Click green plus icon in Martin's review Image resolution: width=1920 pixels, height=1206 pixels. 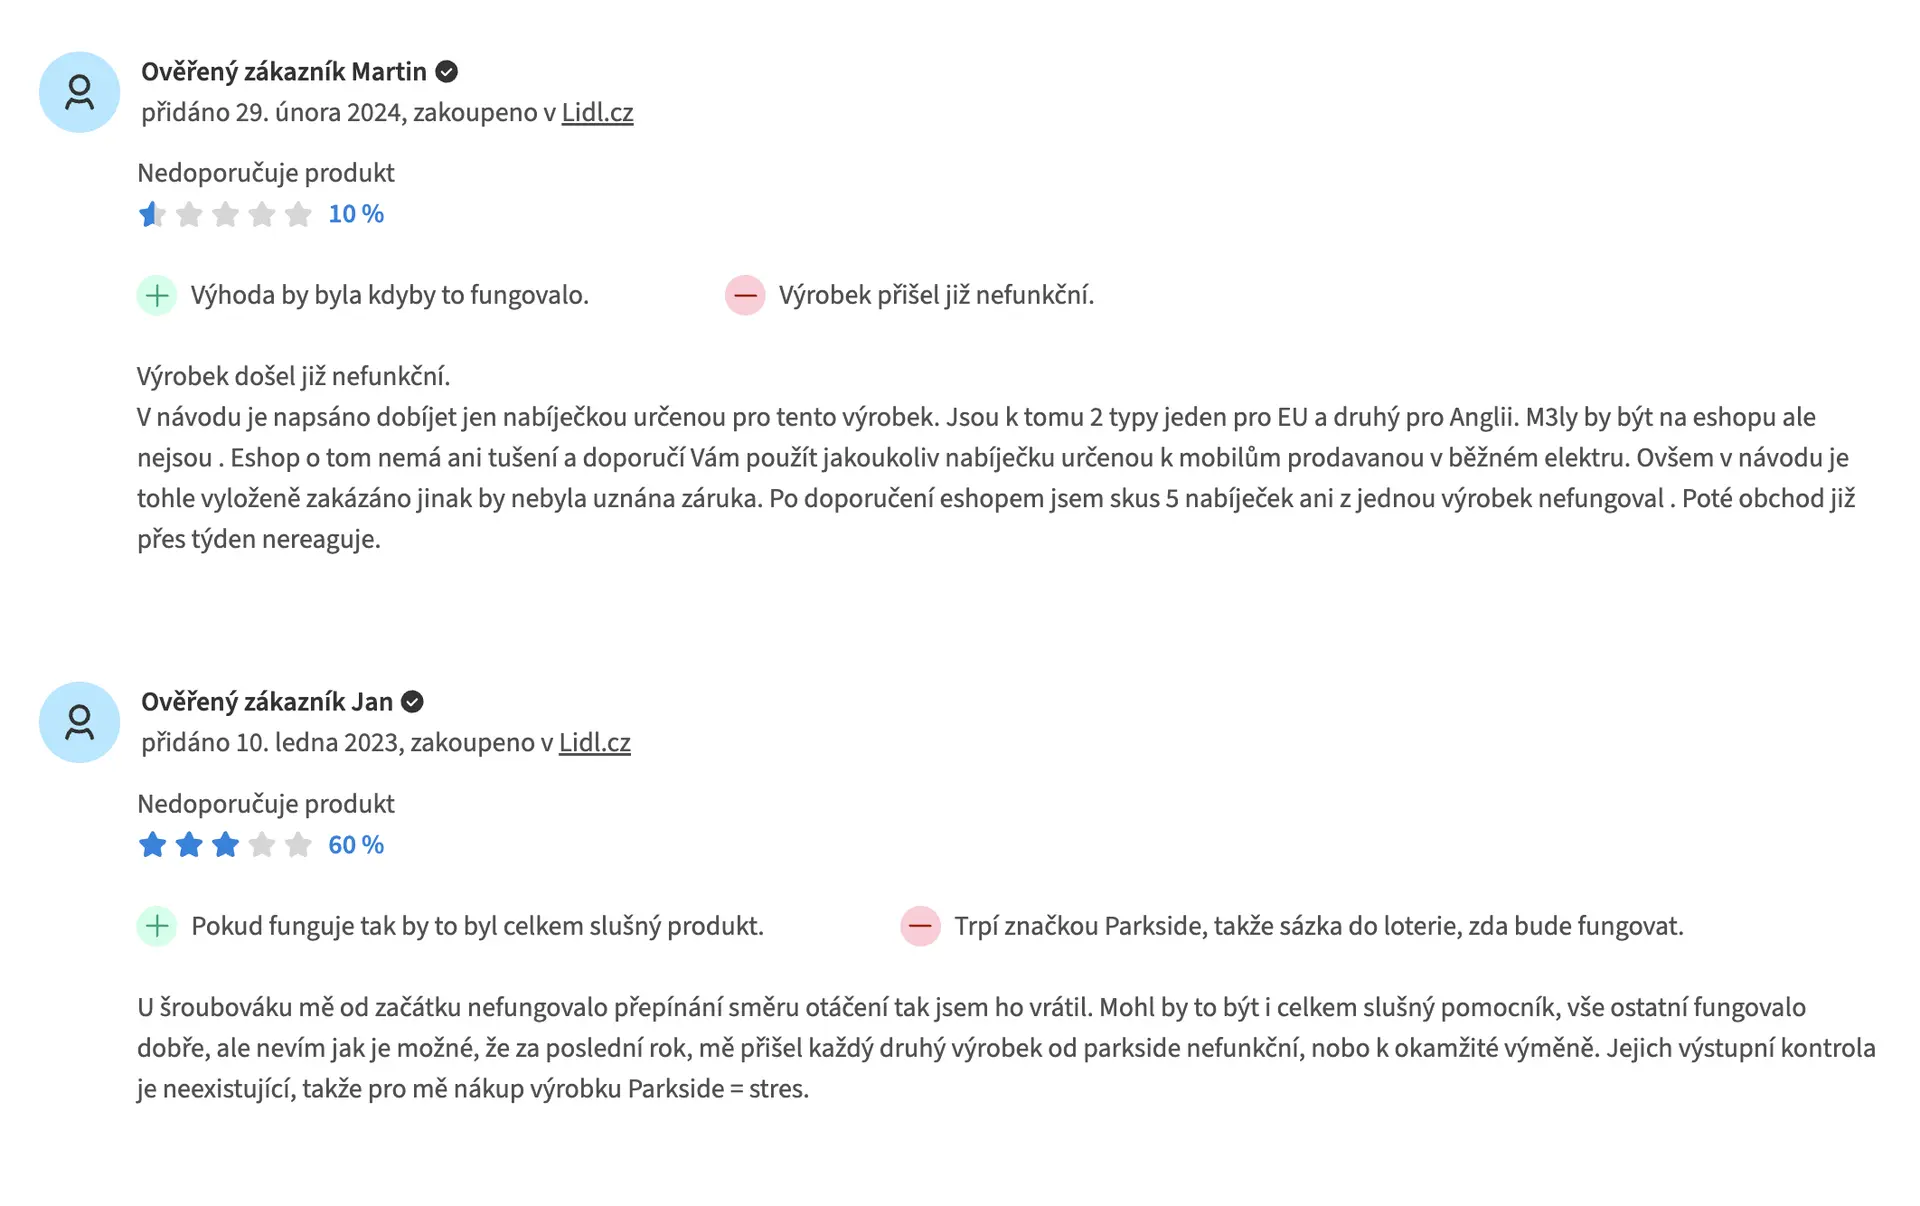[x=157, y=295]
